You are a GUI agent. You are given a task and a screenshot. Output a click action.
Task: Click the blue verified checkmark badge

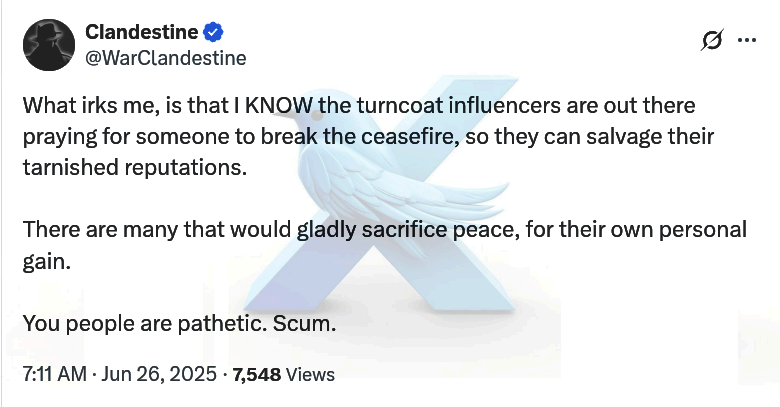point(213,33)
